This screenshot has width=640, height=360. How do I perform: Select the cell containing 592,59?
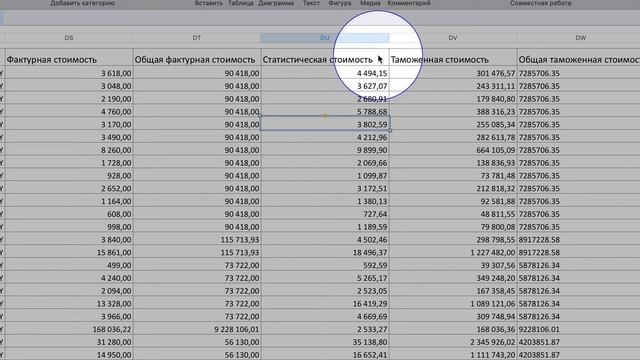tap(325, 265)
